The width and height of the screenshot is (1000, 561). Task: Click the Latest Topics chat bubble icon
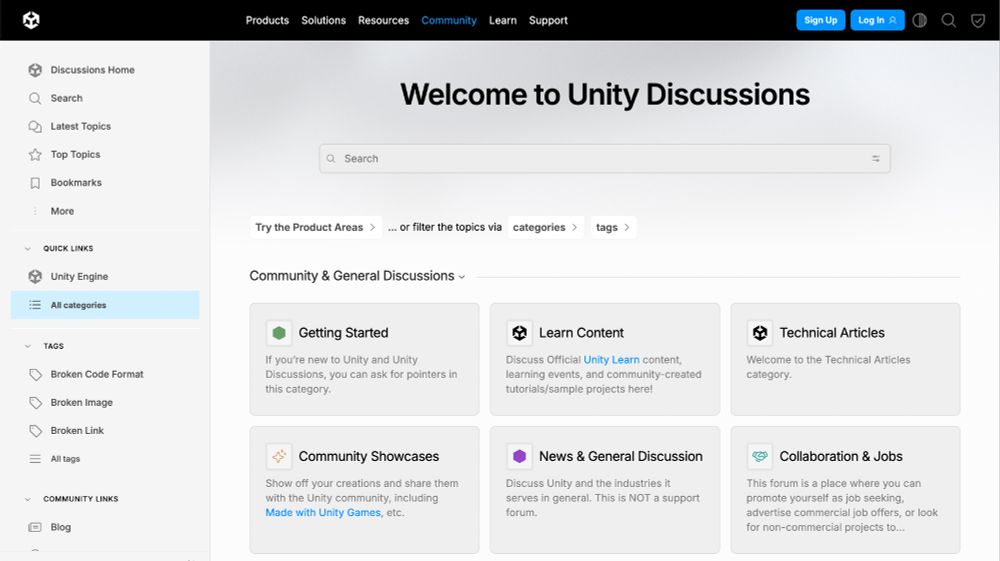[35, 126]
